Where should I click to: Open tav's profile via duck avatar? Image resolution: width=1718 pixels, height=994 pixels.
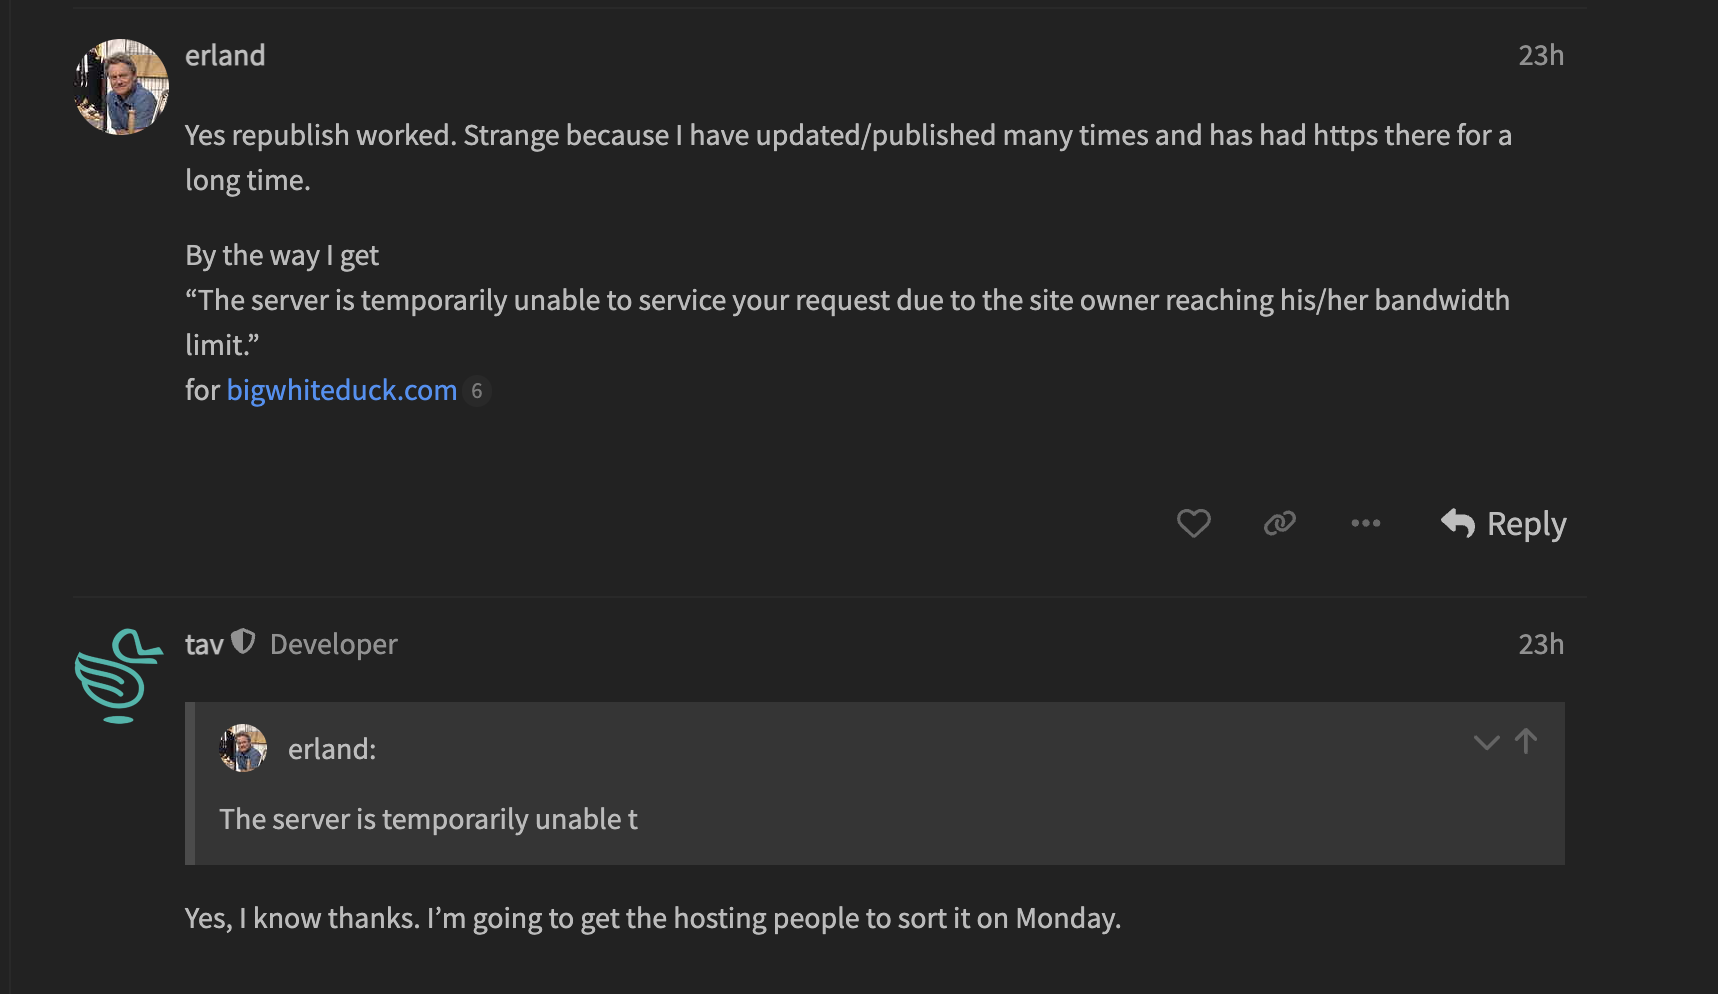(x=119, y=675)
